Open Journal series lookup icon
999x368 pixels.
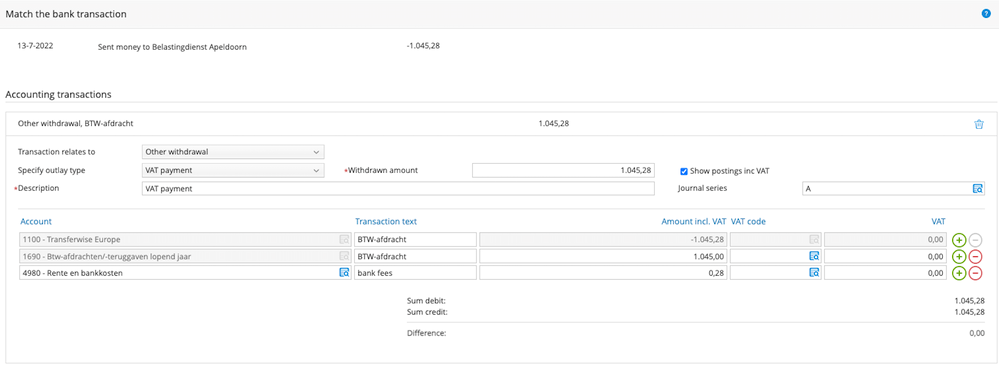pos(977,188)
